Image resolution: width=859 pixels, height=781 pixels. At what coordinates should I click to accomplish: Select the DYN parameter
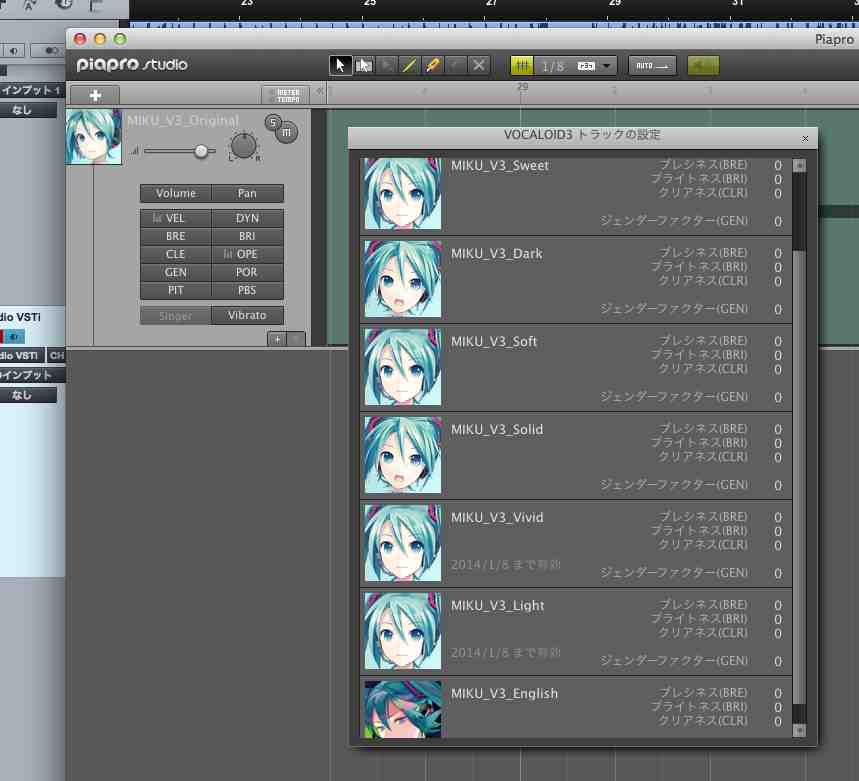[x=247, y=219]
